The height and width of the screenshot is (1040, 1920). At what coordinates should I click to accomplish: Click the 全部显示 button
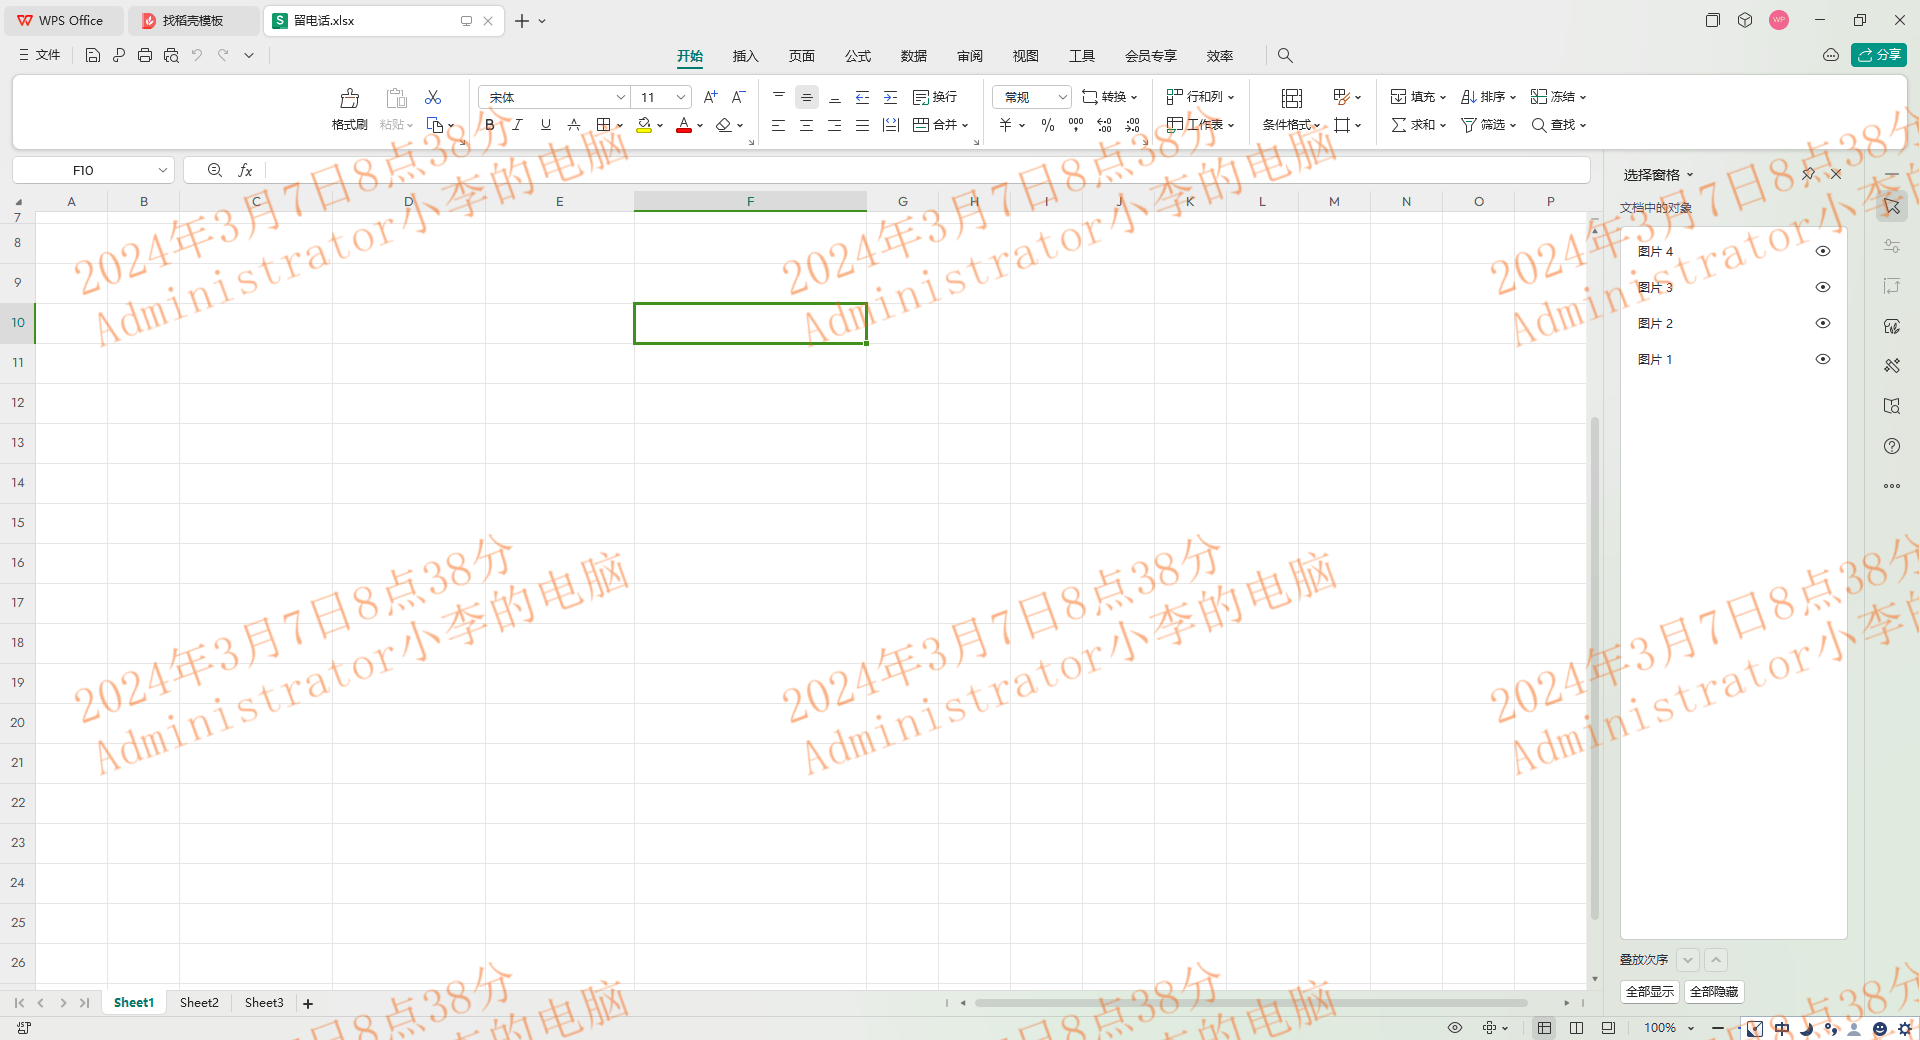coord(1649,991)
